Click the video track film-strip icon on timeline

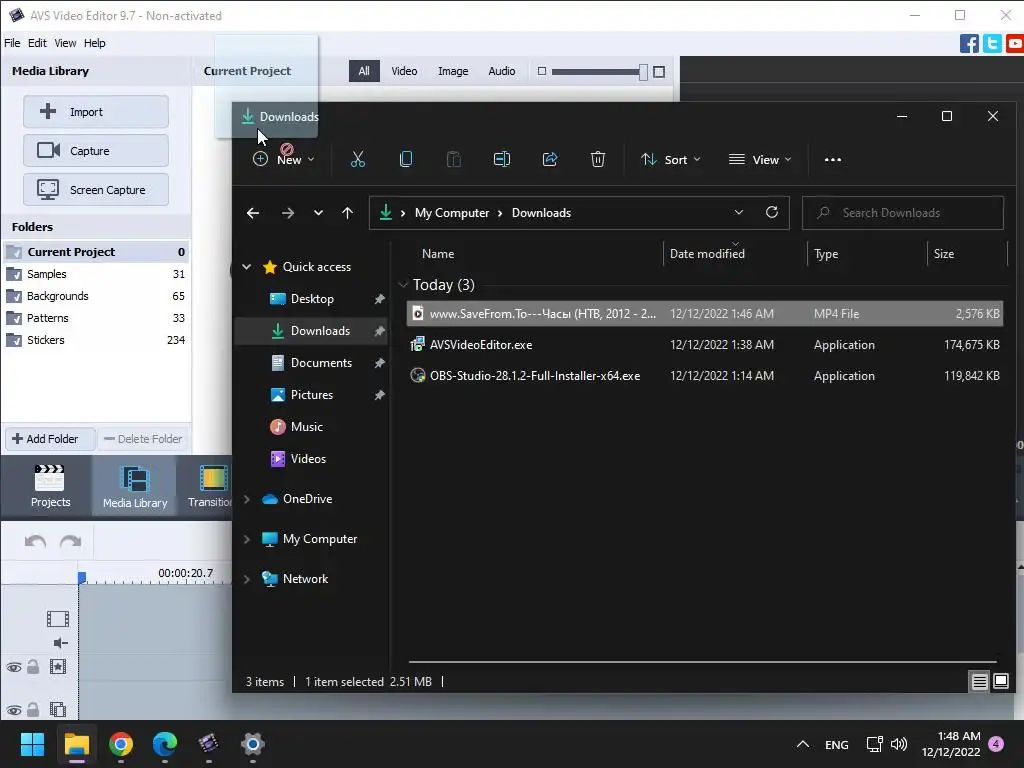(x=58, y=618)
